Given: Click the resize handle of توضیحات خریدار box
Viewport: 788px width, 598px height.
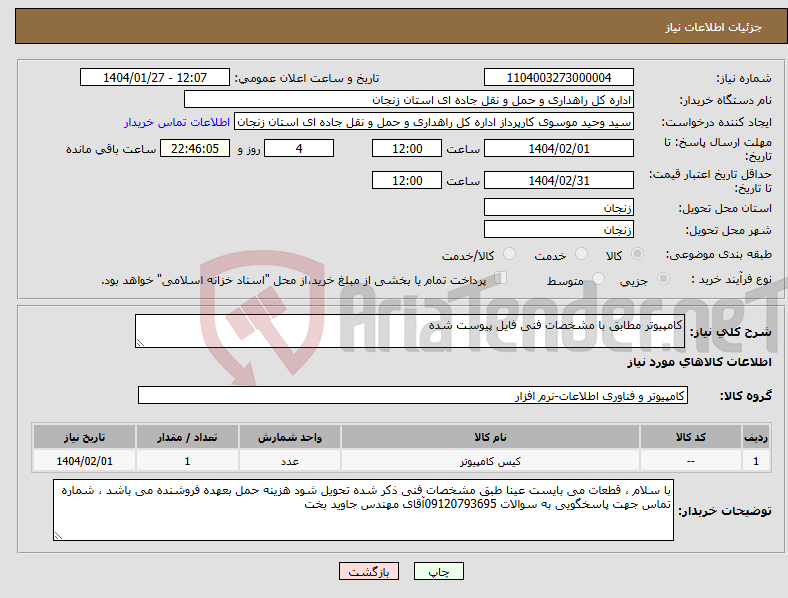Looking at the screenshot, I should pos(58,536).
